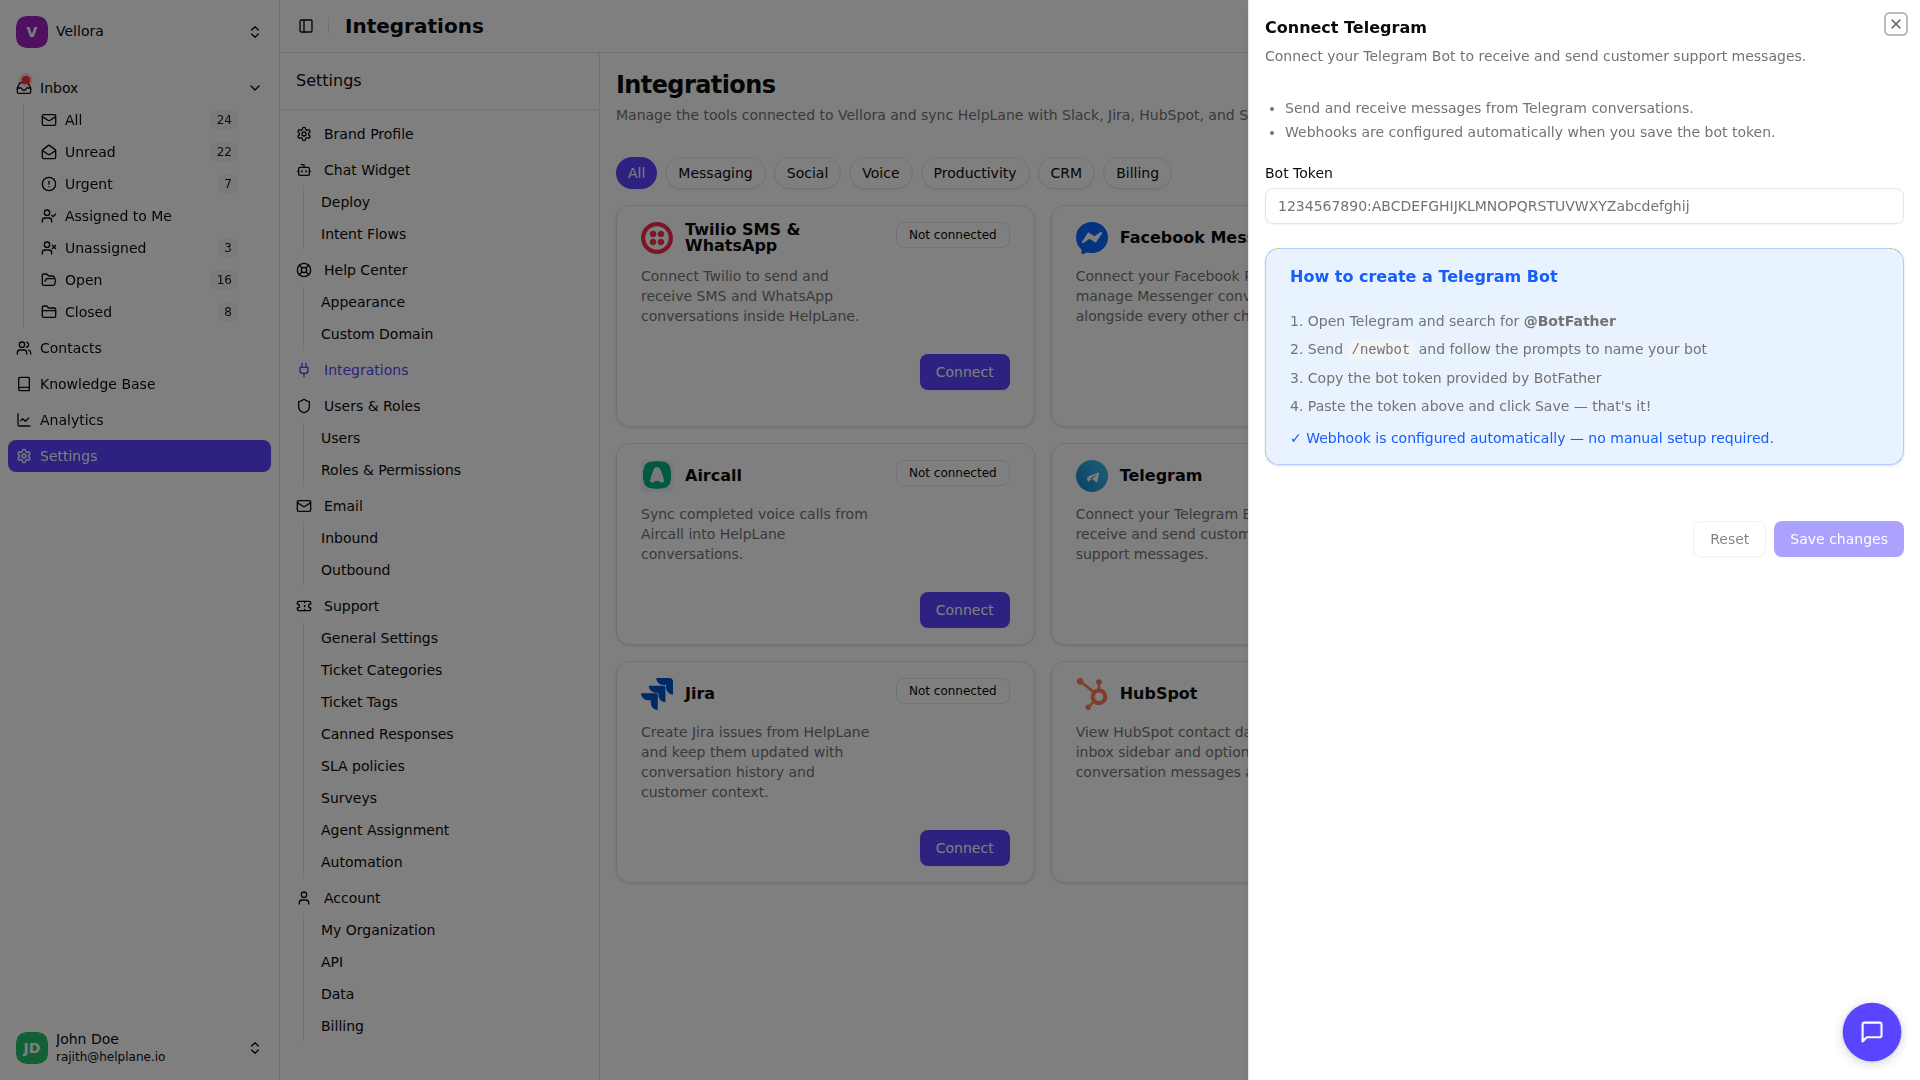
Task: Click the Account person icon
Action: 304,898
